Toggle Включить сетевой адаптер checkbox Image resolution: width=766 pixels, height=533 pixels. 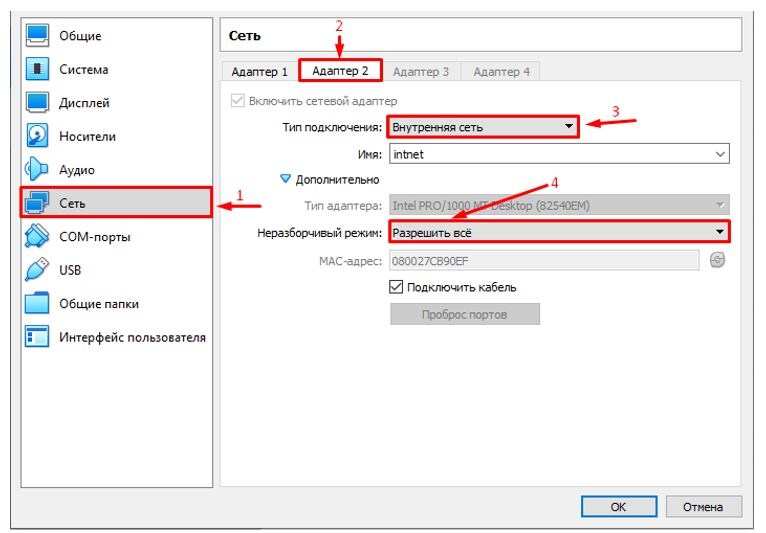click(237, 101)
